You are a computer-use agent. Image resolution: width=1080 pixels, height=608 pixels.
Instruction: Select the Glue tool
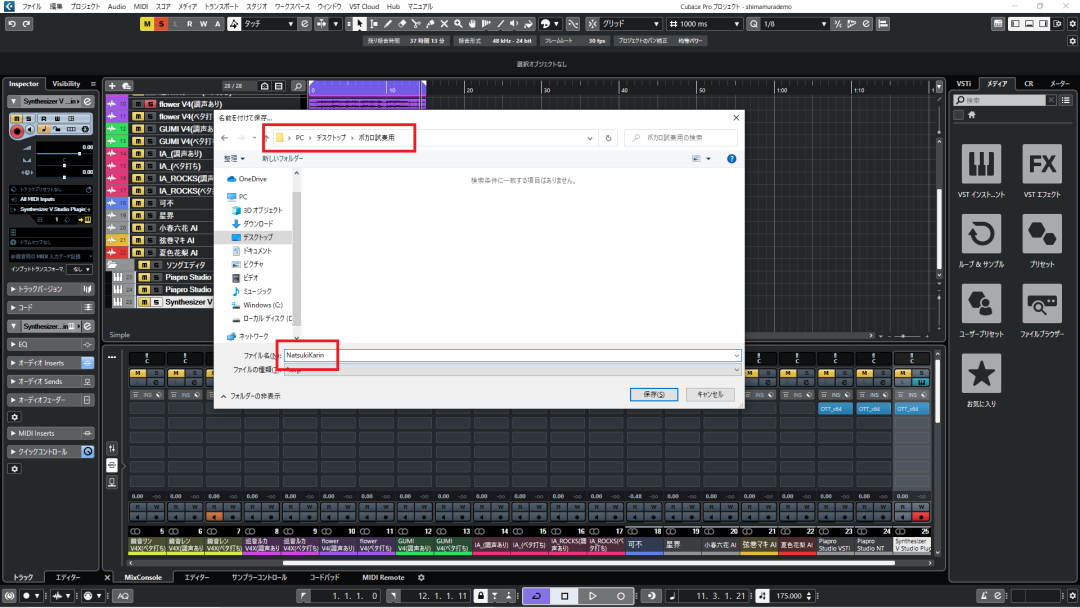pos(430,24)
